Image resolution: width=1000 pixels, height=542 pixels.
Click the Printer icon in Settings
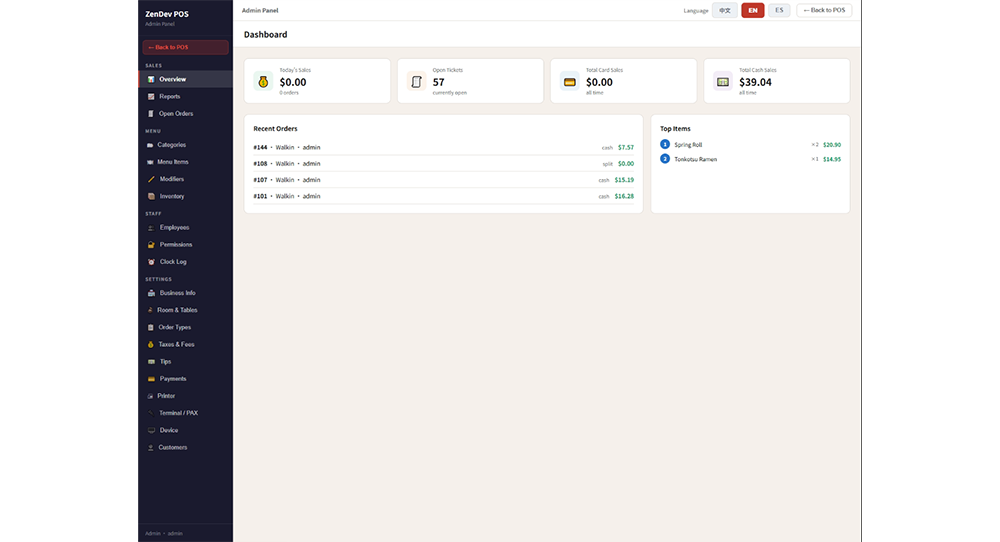151,396
